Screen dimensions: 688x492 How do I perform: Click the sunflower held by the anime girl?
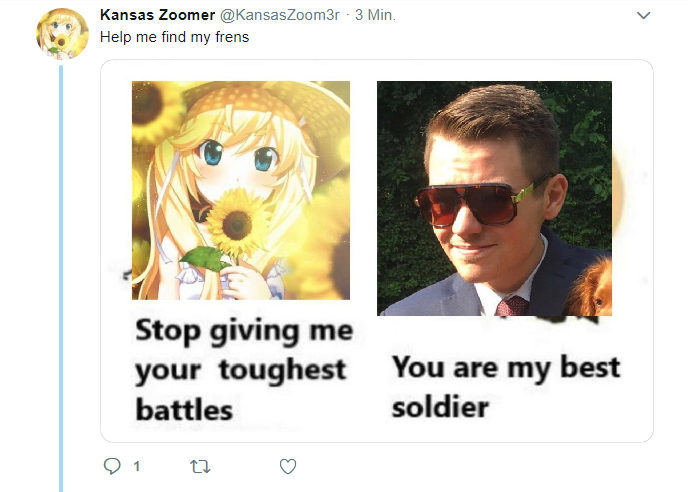click(x=237, y=223)
